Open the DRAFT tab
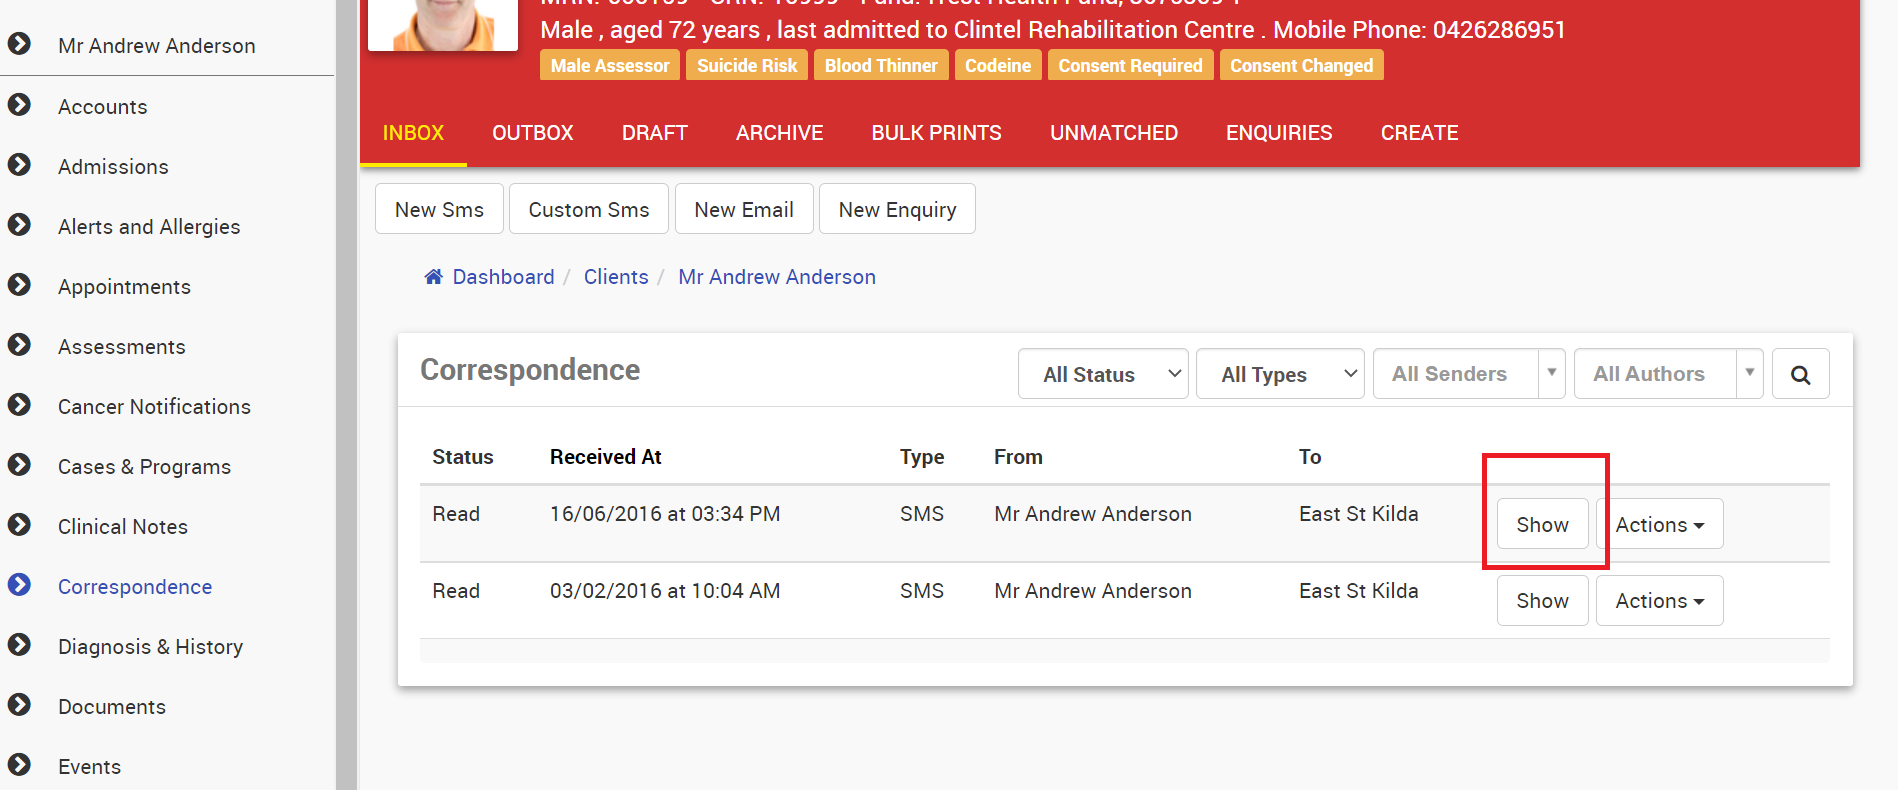The height and width of the screenshot is (790, 1898). (x=655, y=133)
